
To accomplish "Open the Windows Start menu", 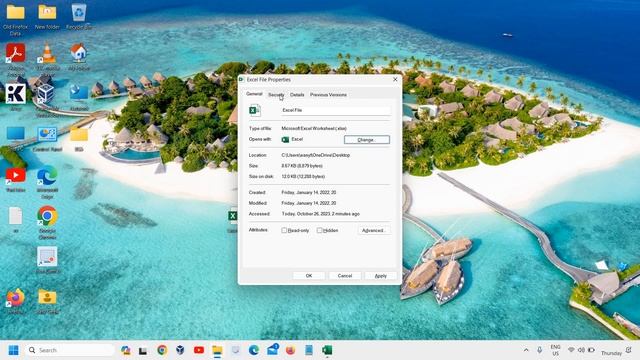I will pos(13,350).
